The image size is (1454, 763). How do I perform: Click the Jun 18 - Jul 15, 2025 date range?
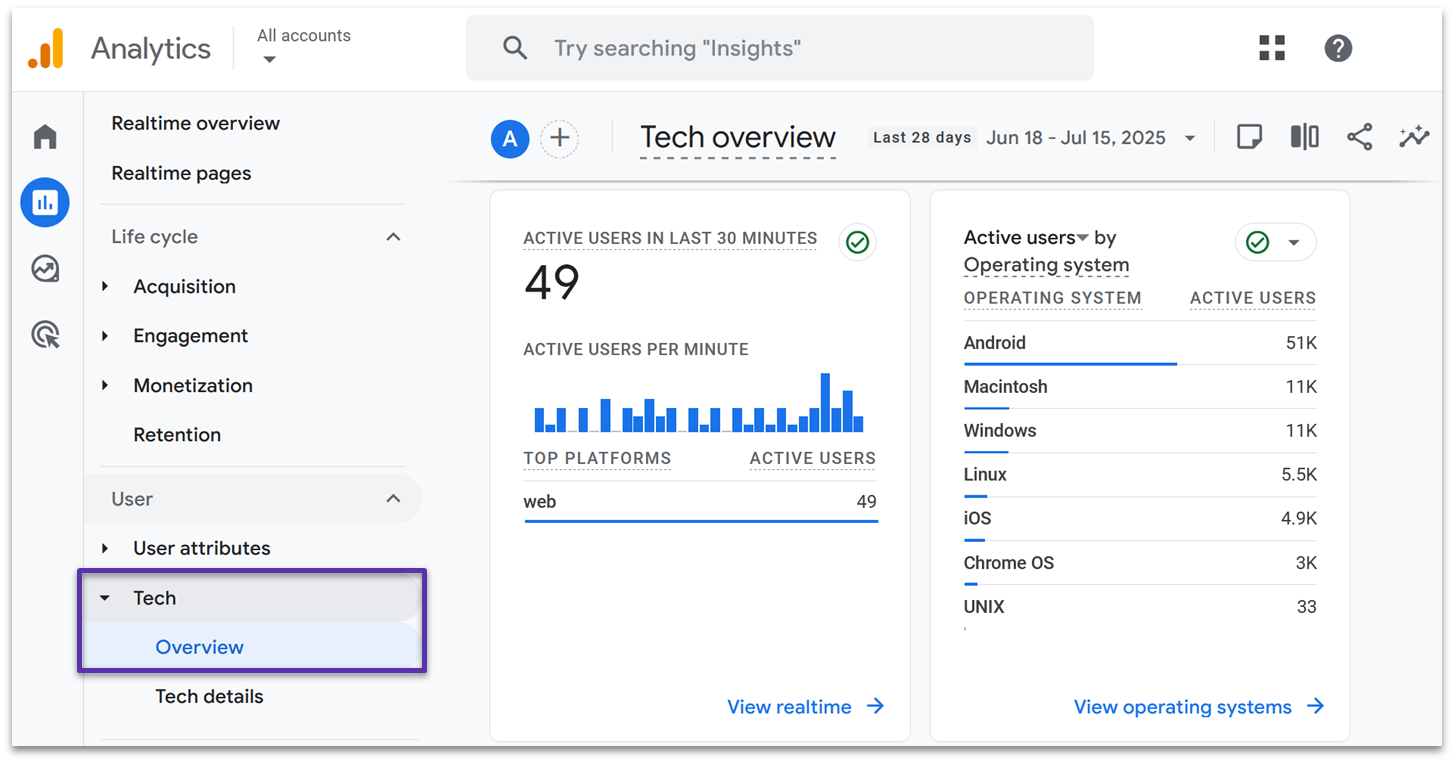coord(1076,138)
